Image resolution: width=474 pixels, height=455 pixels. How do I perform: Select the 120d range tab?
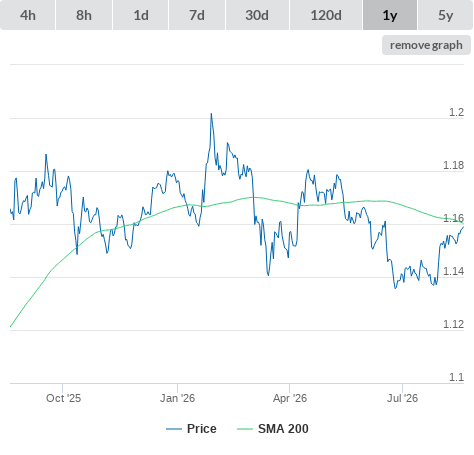click(x=326, y=15)
